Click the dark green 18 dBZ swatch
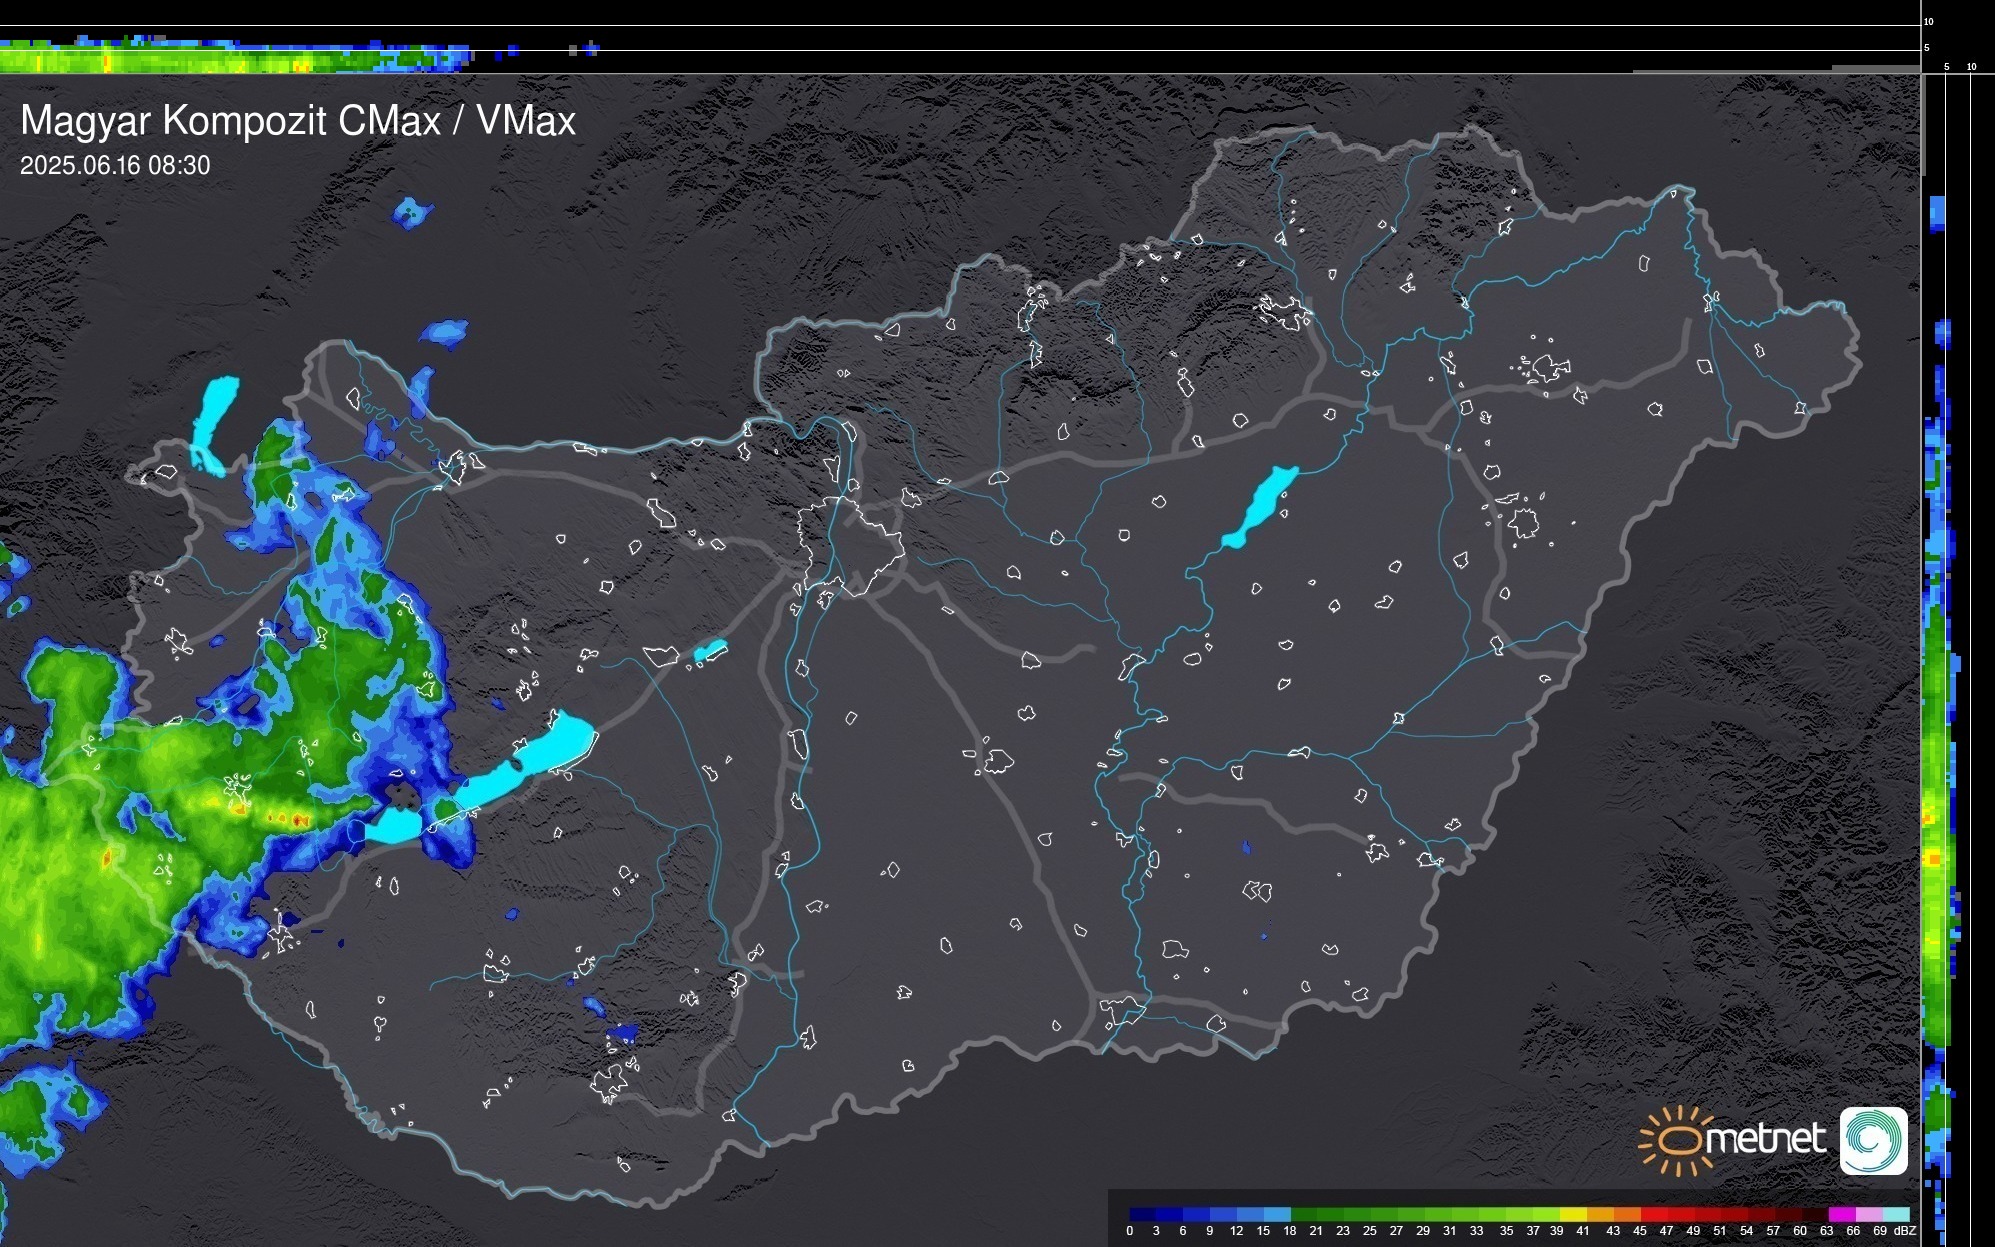 point(1304,1214)
